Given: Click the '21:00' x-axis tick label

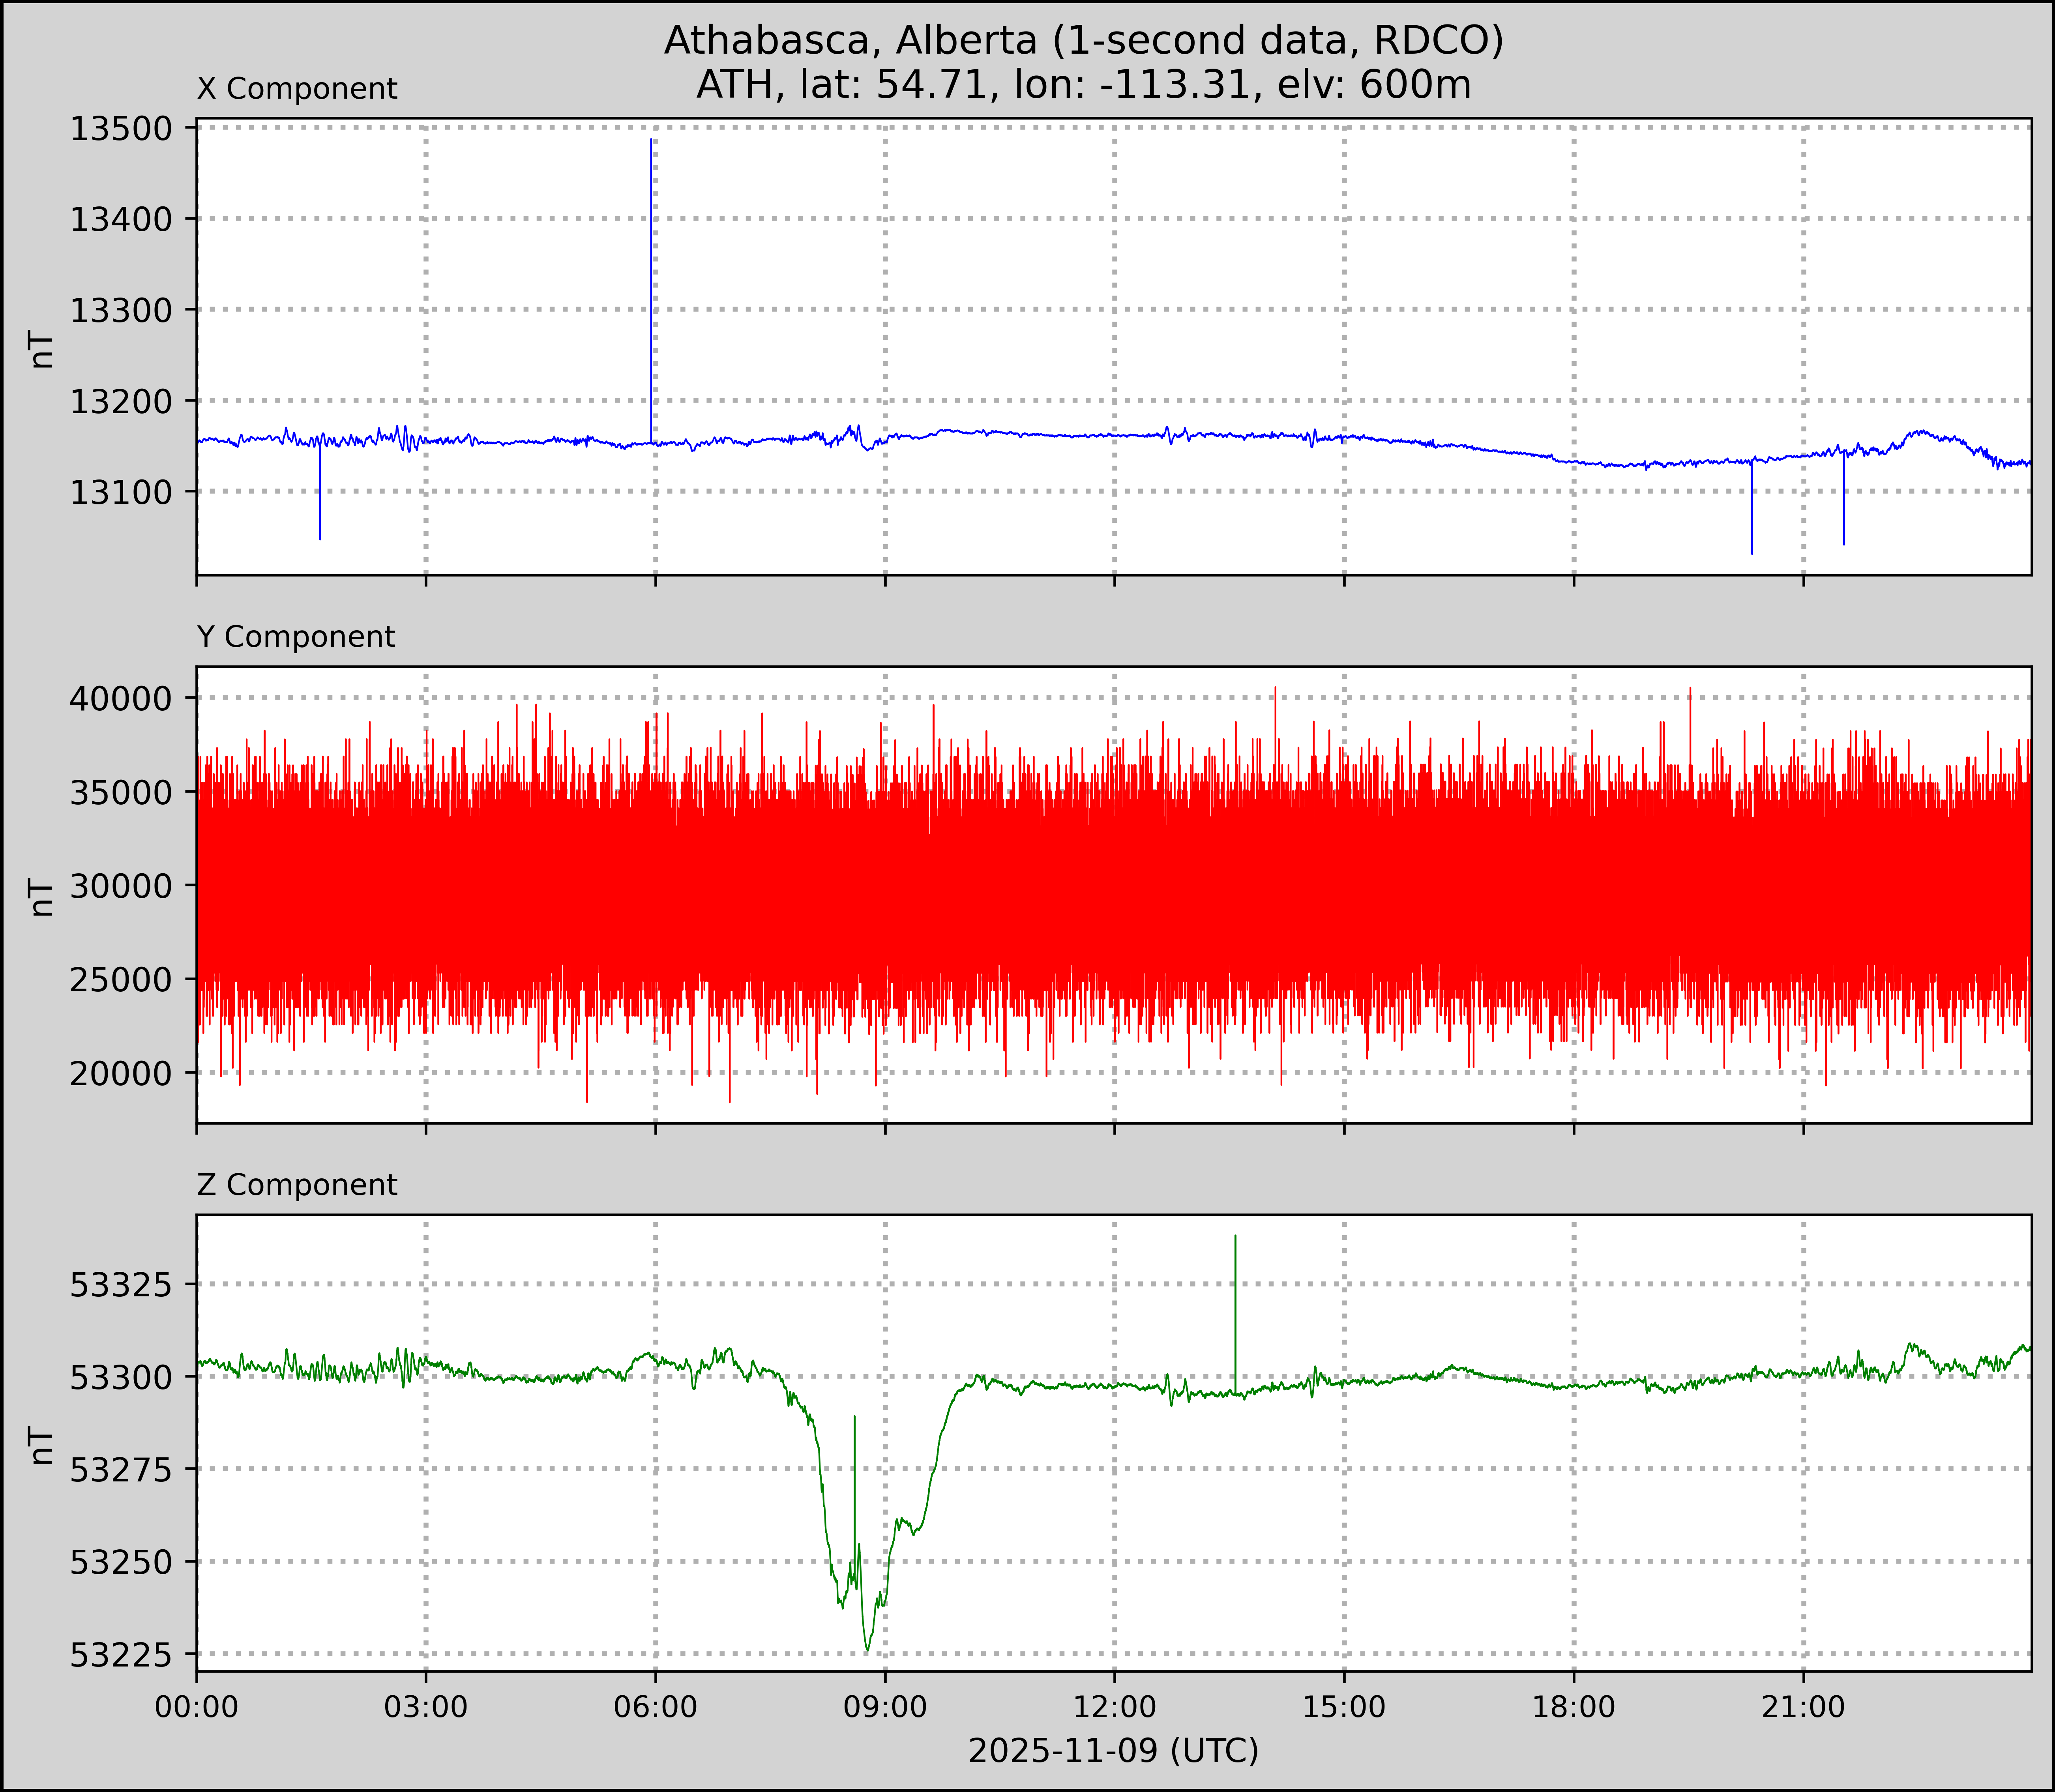Looking at the screenshot, I should [x=1803, y=1707].
